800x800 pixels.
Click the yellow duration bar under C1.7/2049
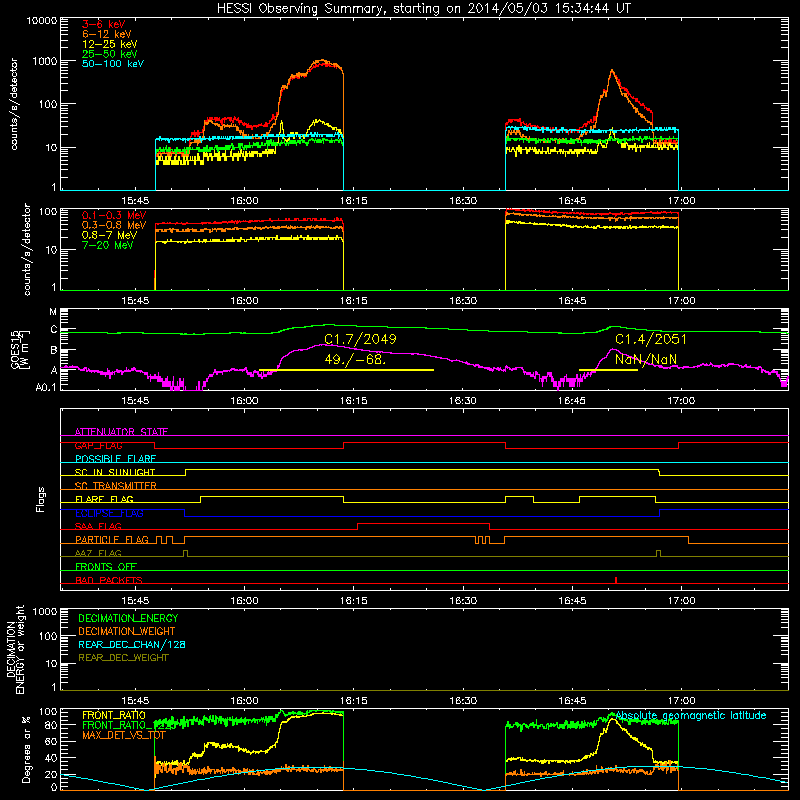point(346,370)
